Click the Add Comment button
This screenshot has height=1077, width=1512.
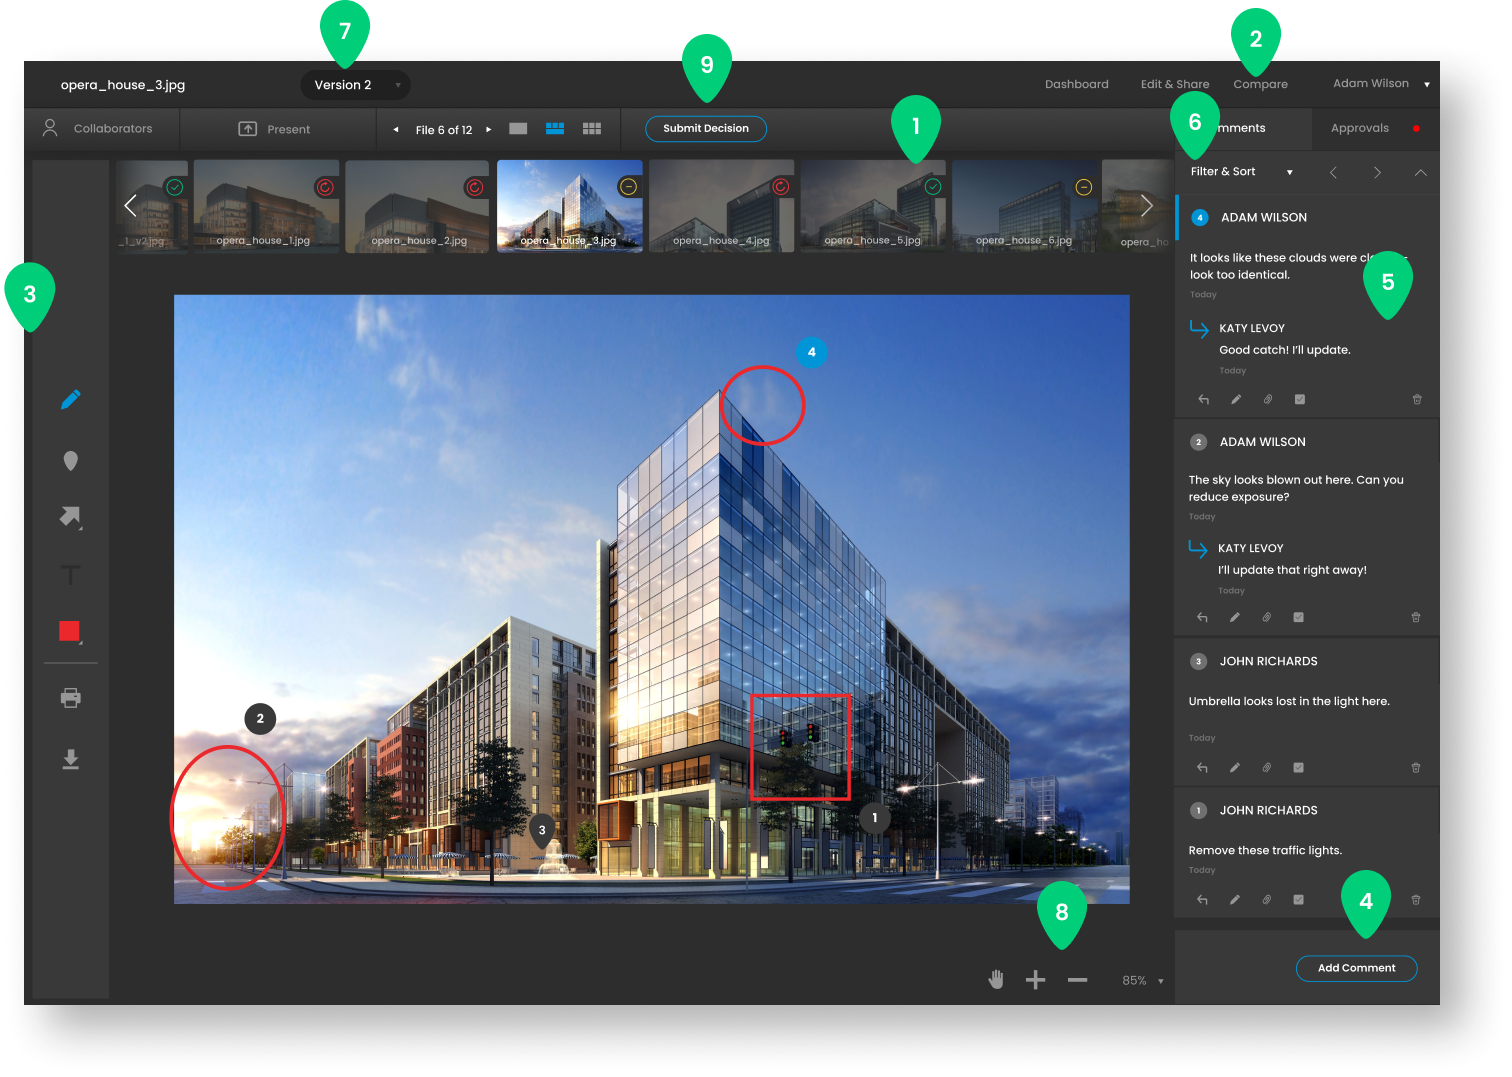(x=1356, y=968)
